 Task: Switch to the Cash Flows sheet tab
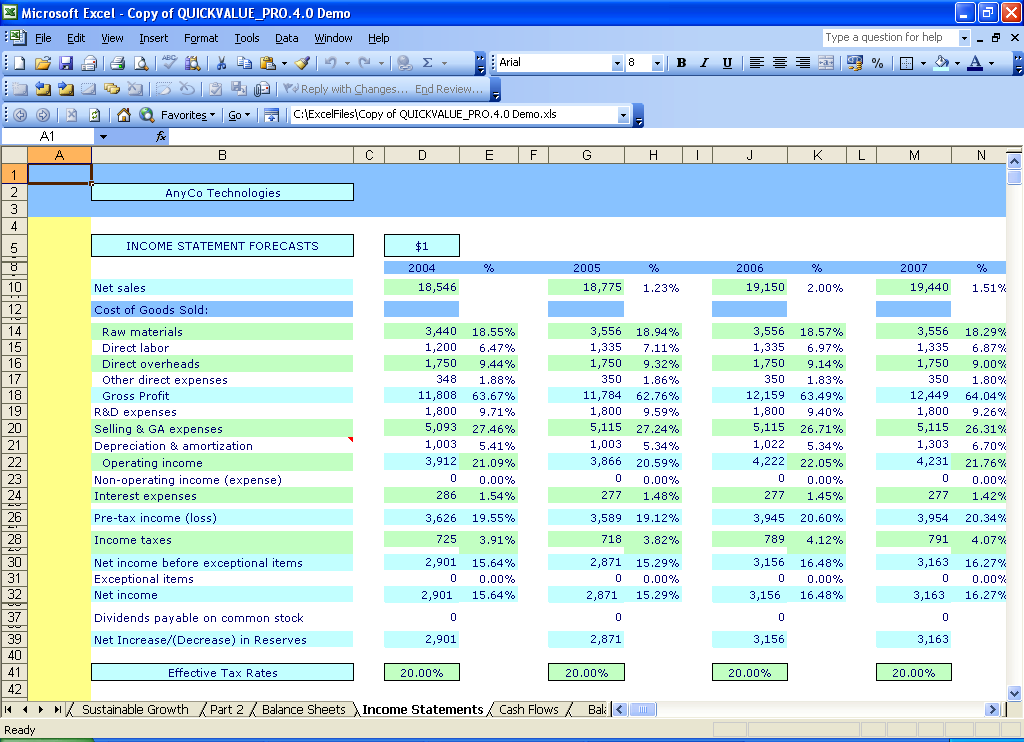pos(528,709)
